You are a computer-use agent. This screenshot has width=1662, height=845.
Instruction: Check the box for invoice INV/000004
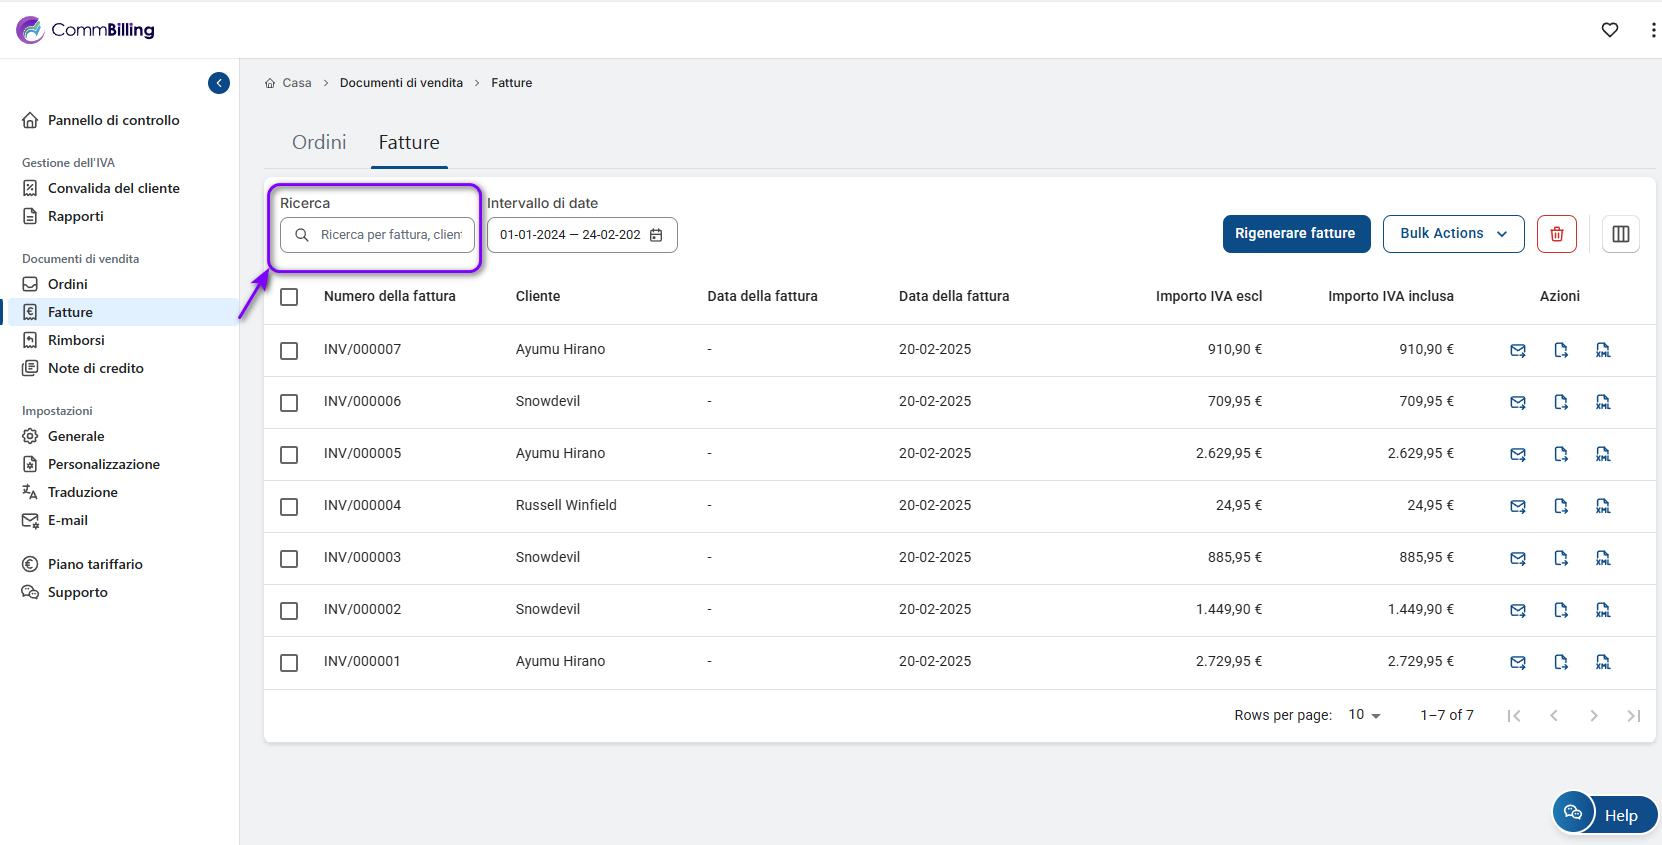[x=289, y=507]
